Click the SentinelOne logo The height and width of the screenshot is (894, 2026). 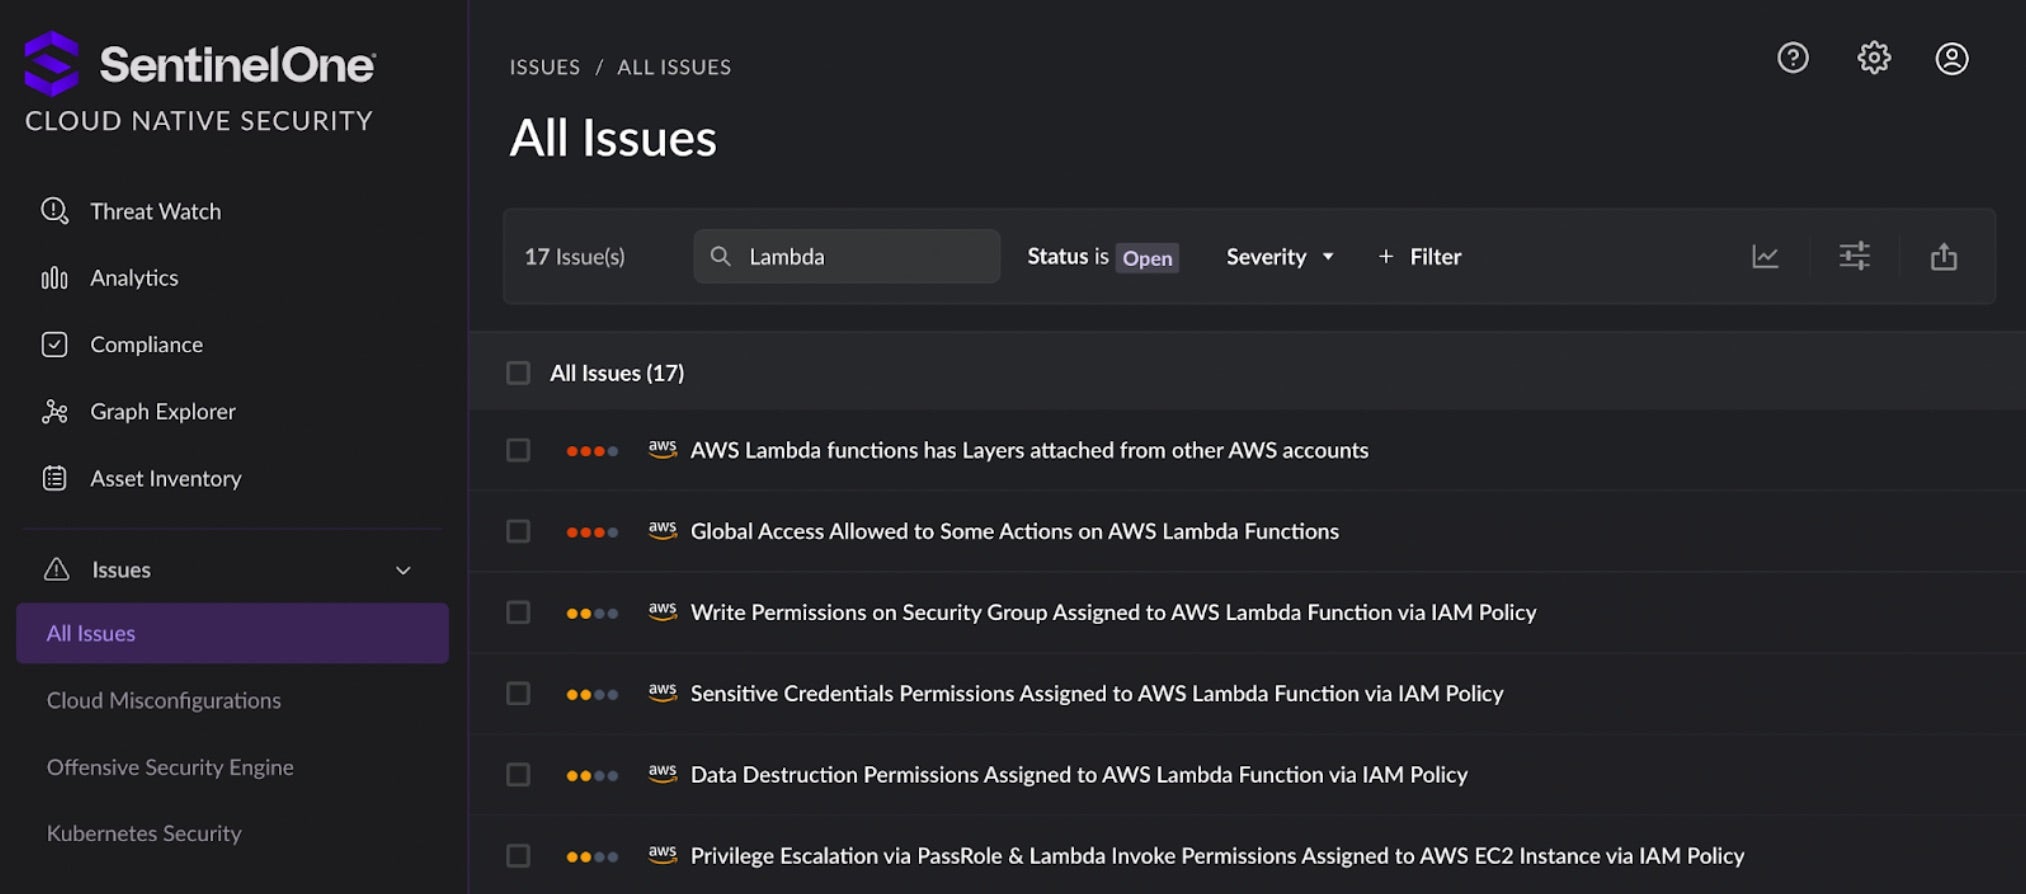tap(200, 64)
